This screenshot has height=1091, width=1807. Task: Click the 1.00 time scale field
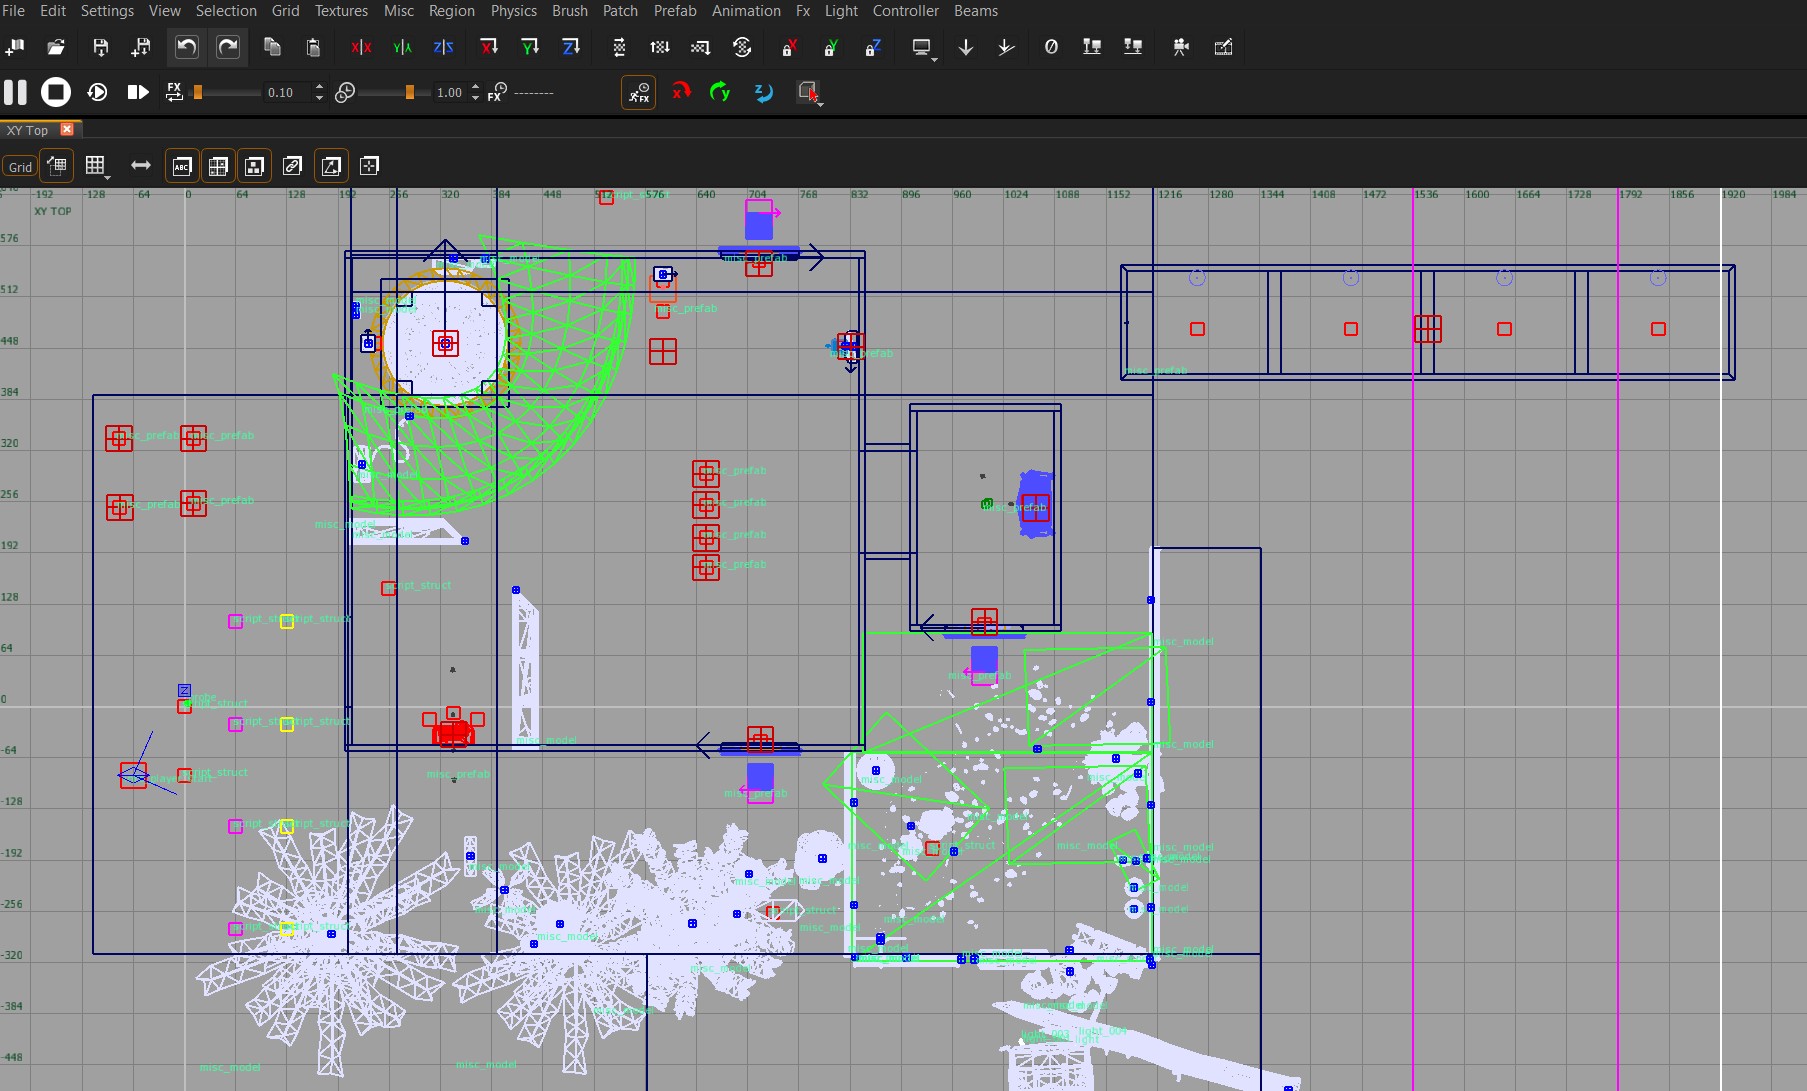pyautogui.click(x=449, y=92)
